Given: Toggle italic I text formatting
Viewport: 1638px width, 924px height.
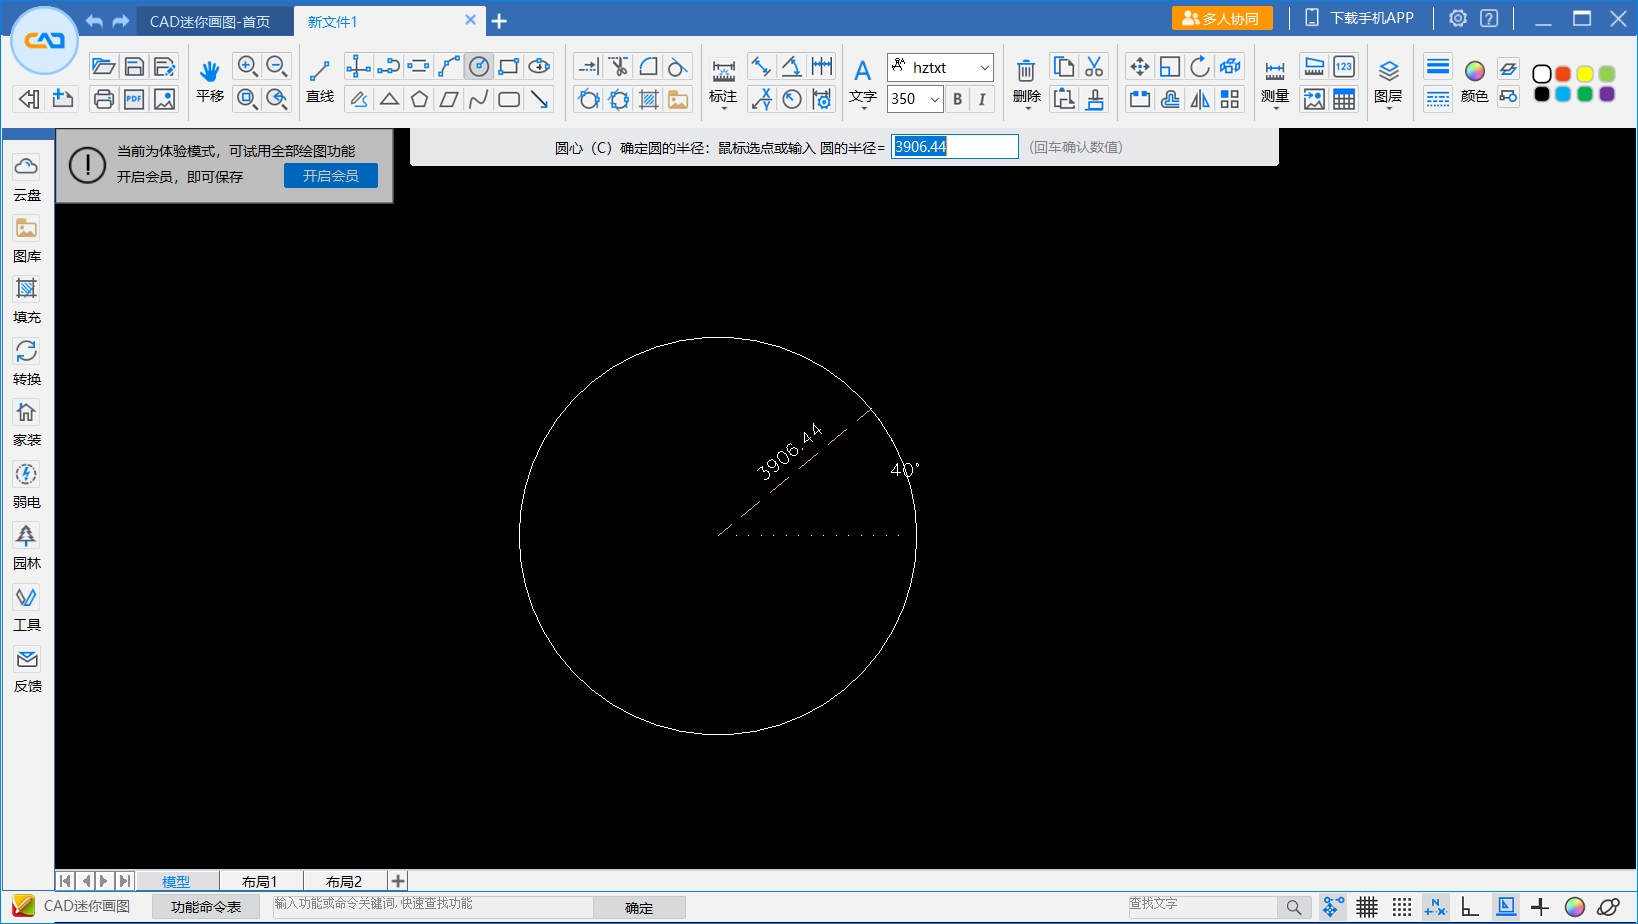Looking at the screenshot, I should tap(982, 99).
